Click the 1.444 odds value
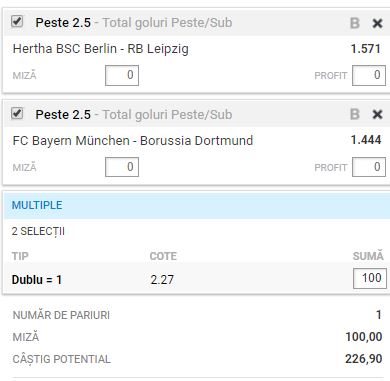The width and height of the screenshot is (390, 381). tap(366, 140)
